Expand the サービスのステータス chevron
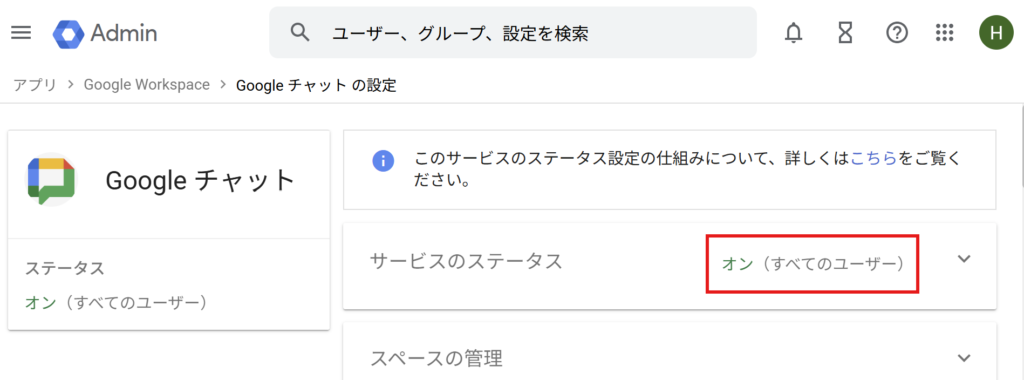Screen dimensions: 1024x380 point(964,259)
